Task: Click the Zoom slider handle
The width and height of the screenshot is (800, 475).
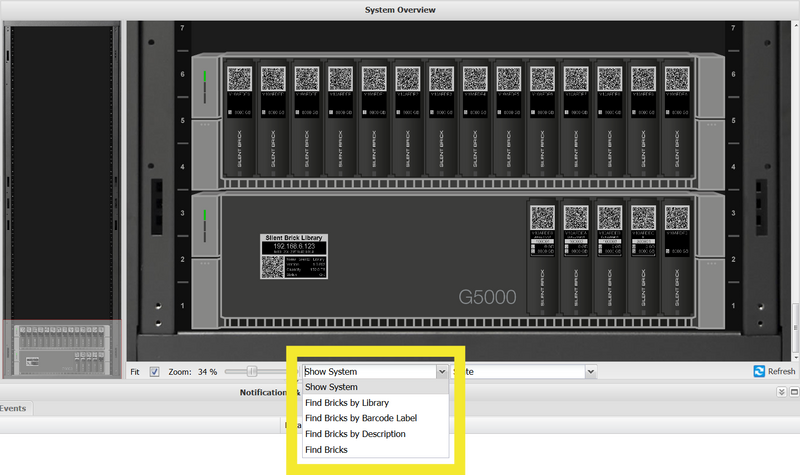Action: tap(251, 371)
